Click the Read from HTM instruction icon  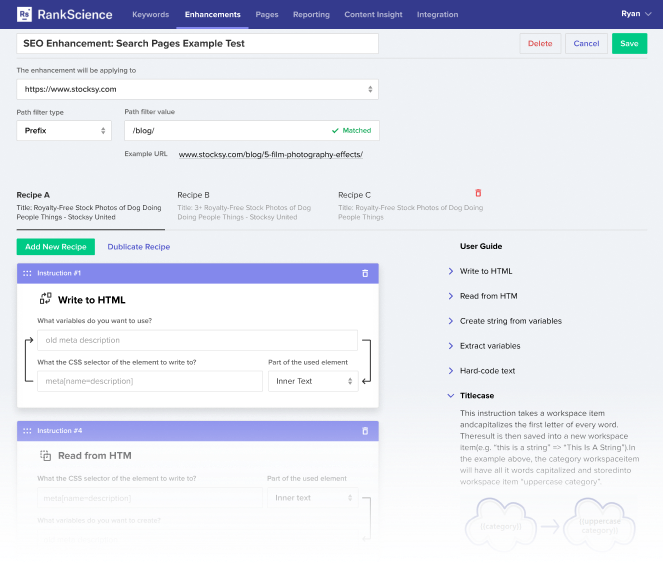point(46,455)
